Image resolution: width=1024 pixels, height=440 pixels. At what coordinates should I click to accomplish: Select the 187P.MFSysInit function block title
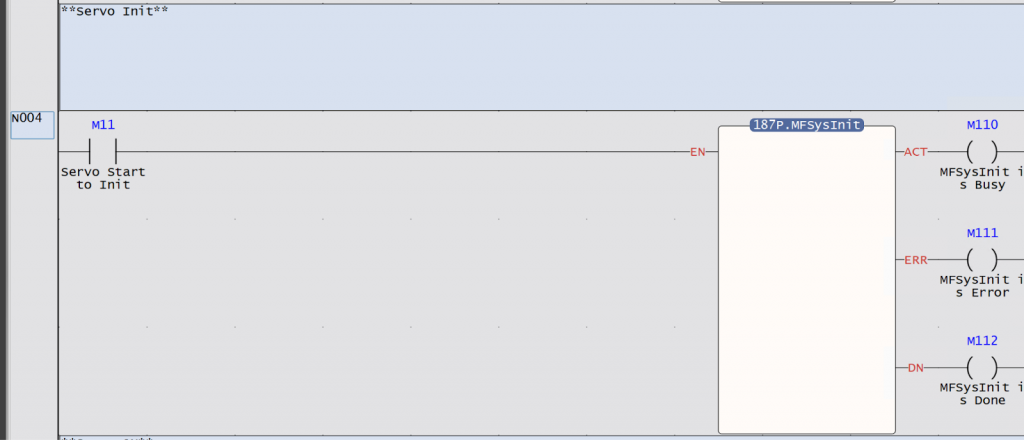click(x=807, y=125)
